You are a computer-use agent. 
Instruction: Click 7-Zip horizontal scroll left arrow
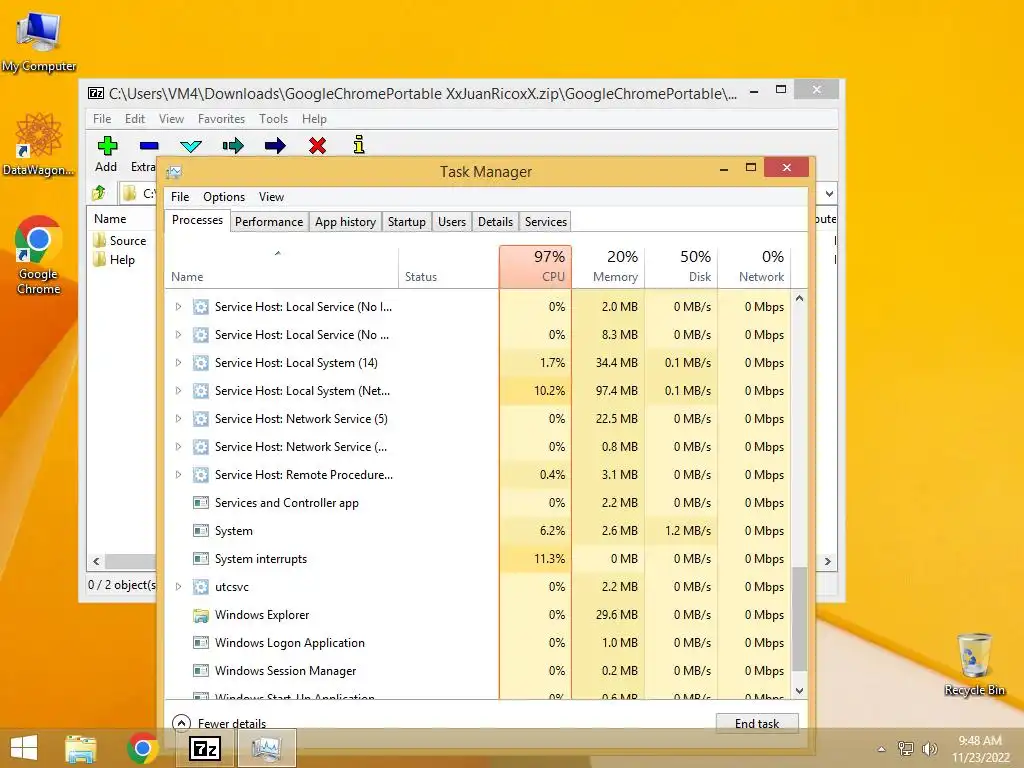point(97,561)
